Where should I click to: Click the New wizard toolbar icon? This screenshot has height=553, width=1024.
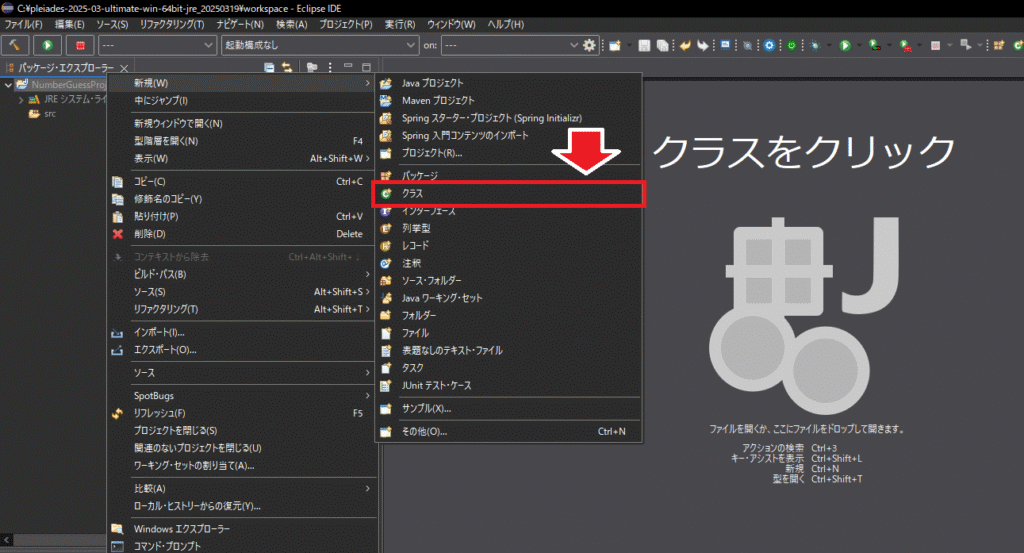[x=615, y=45]
